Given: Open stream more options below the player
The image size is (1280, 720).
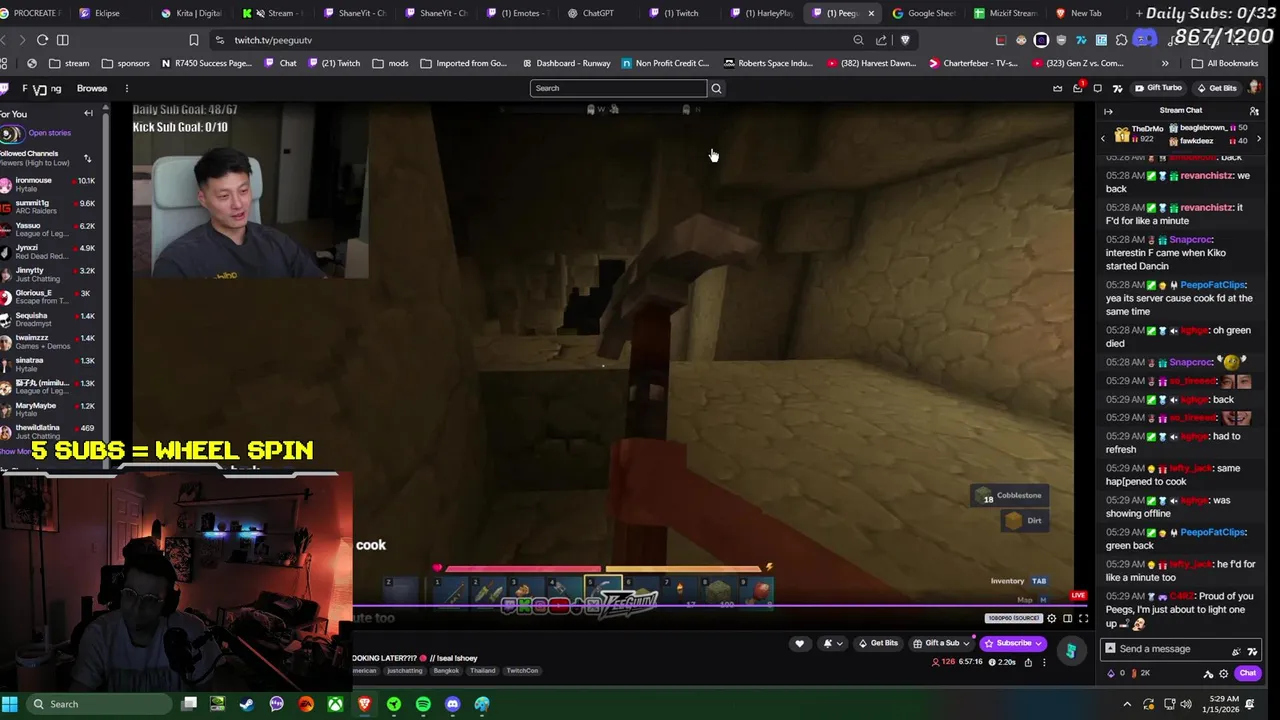Looking at the screenshot, I should [x=1044, y=662].
